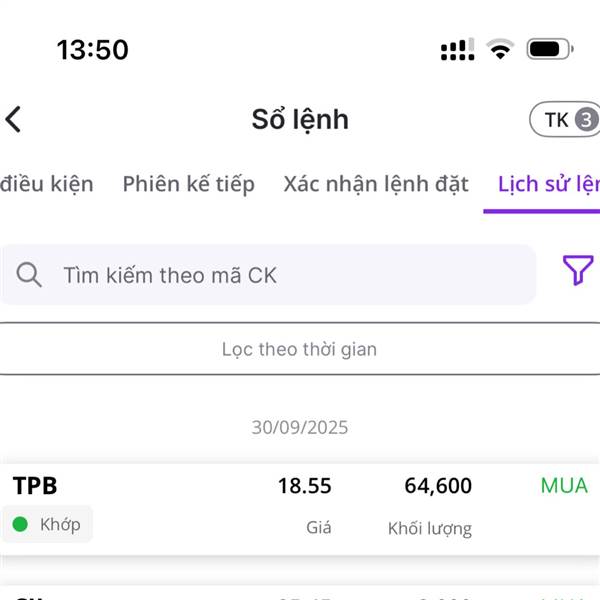This screenshot has height=600, width=600.
Task: Open the filter funnel icon
Action: (x=578, y=270)
